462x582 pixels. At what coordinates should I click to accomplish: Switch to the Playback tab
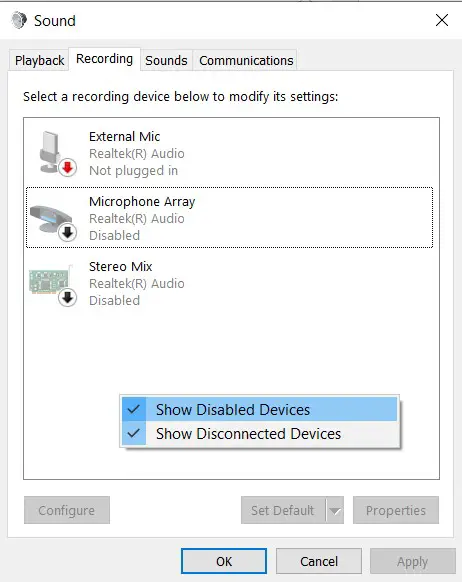(x=39, y=60)
